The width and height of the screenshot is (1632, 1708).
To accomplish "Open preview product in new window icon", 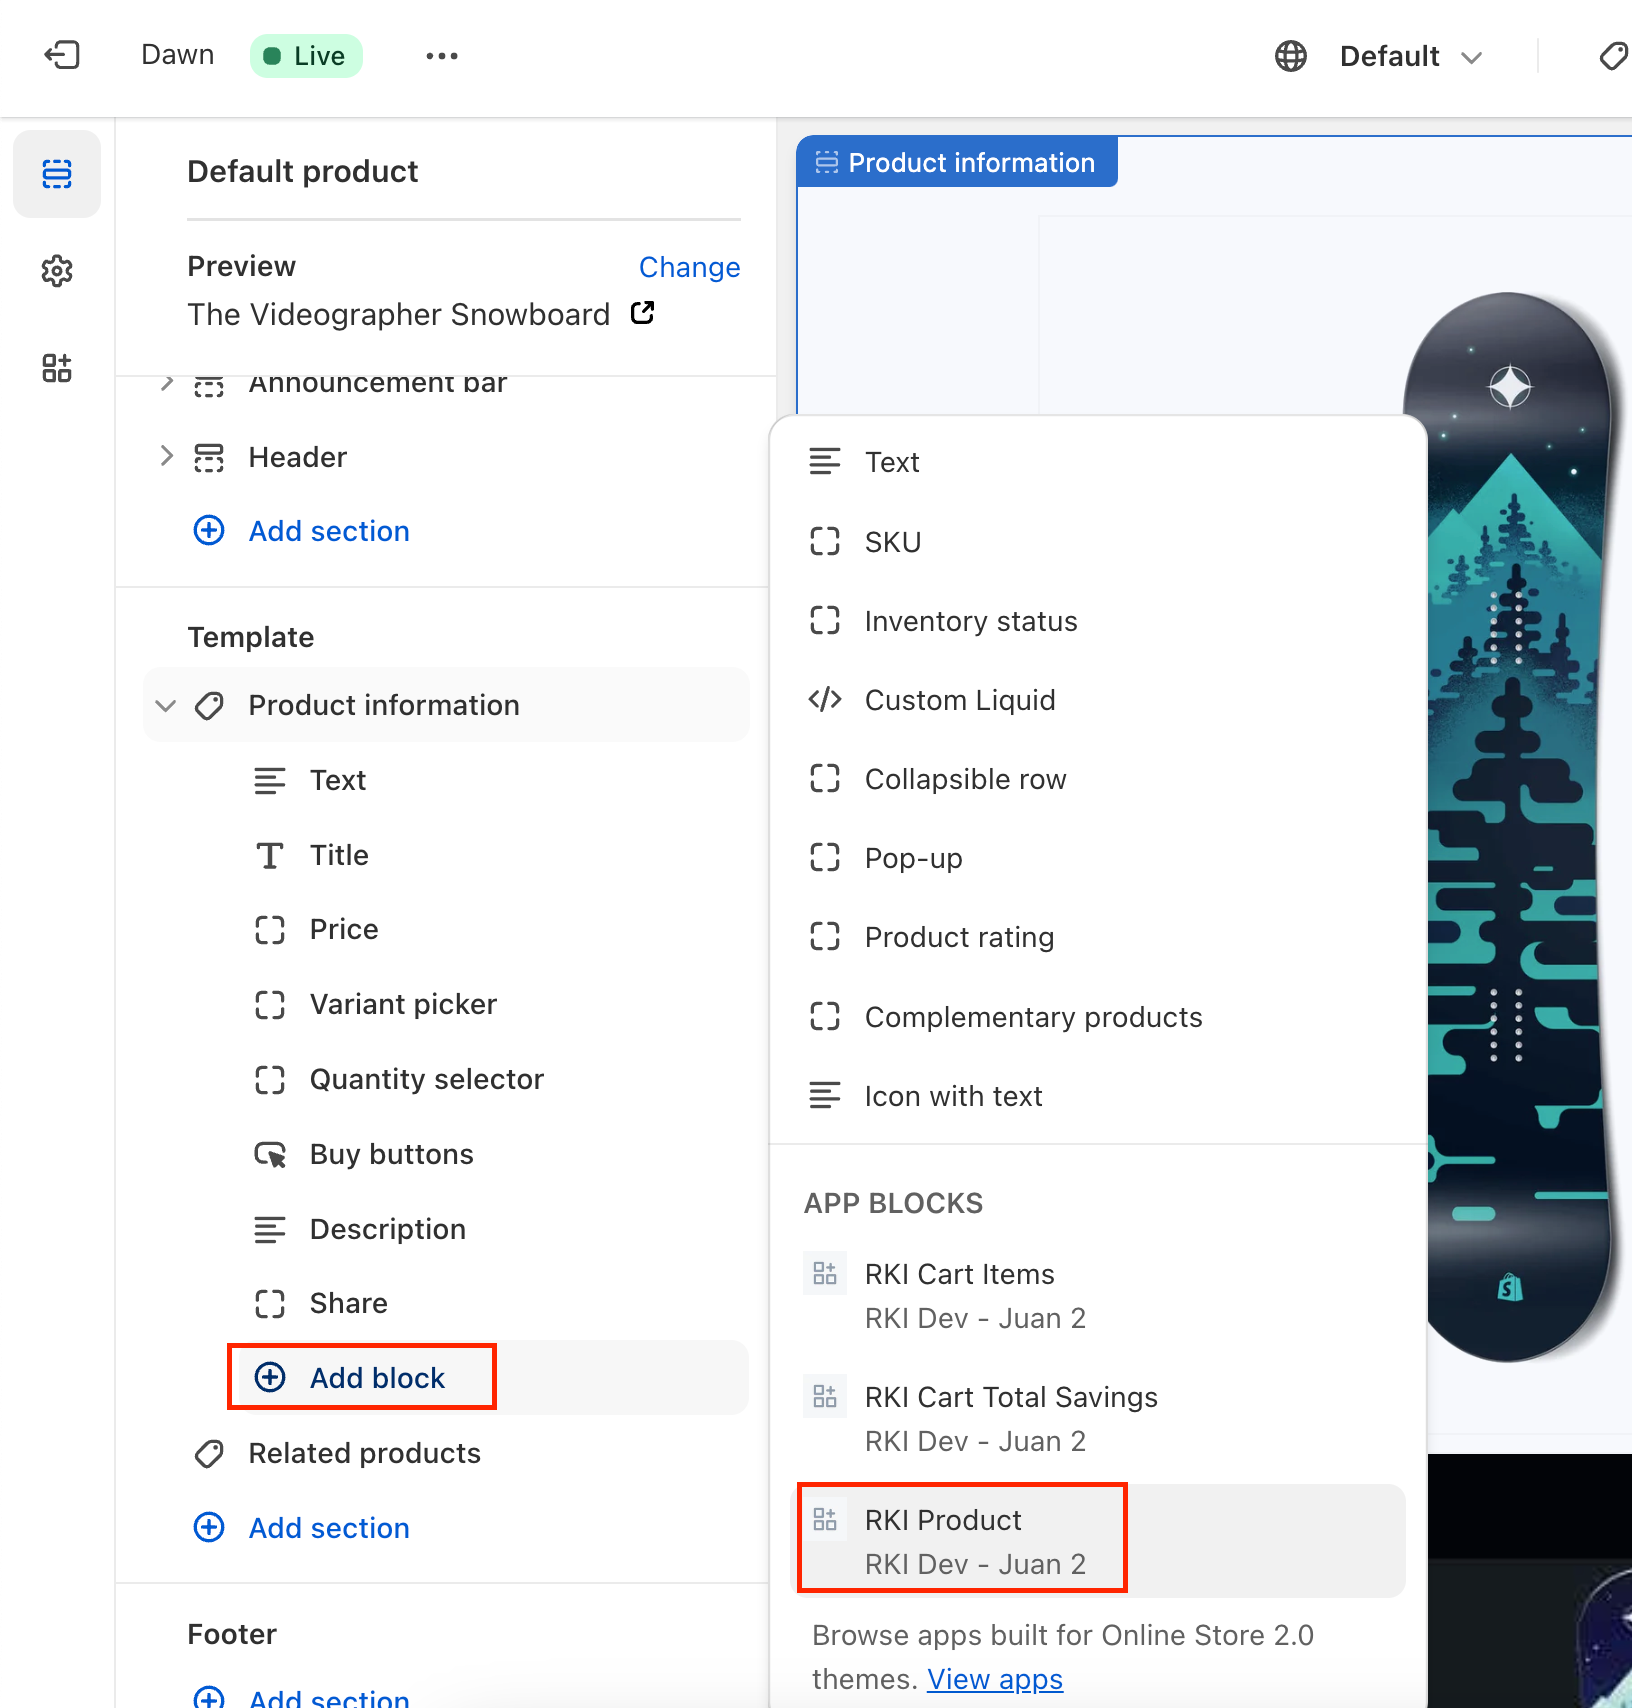I will tap(643, 314).
